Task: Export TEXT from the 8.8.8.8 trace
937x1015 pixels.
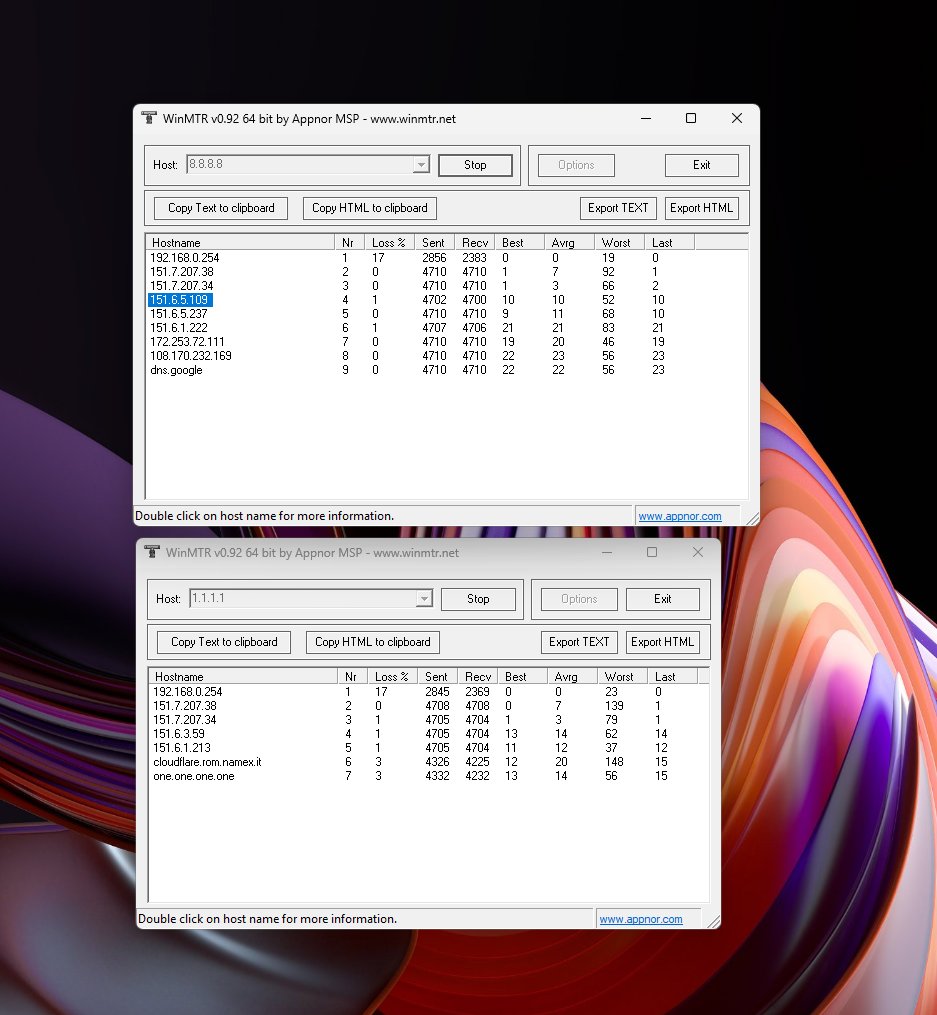Action: coord(618,208)
